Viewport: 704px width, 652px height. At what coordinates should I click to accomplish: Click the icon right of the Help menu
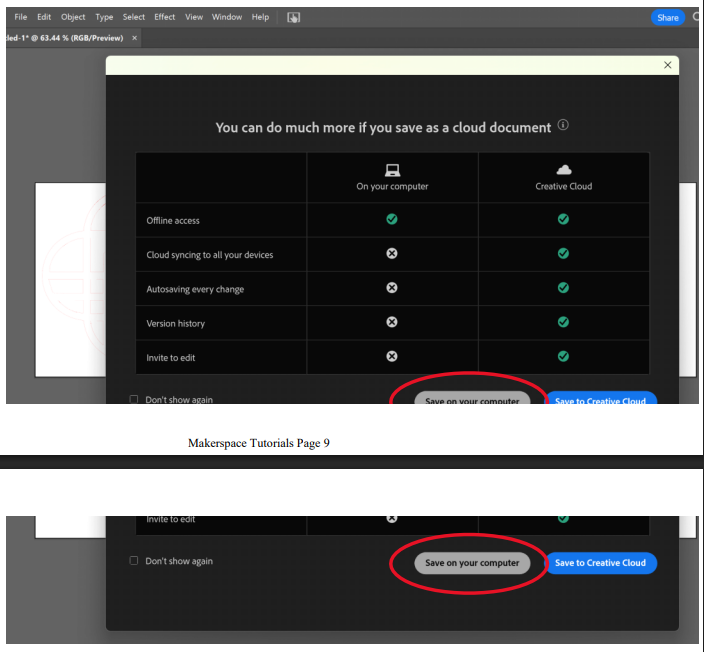click(293, 17)
